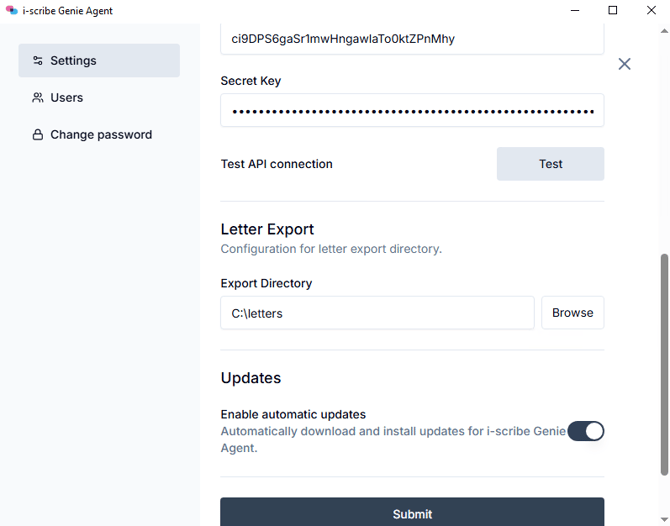Test the API connection
Image resolution: width=670 pixels, height=526 pixels.
coord(550,164)
